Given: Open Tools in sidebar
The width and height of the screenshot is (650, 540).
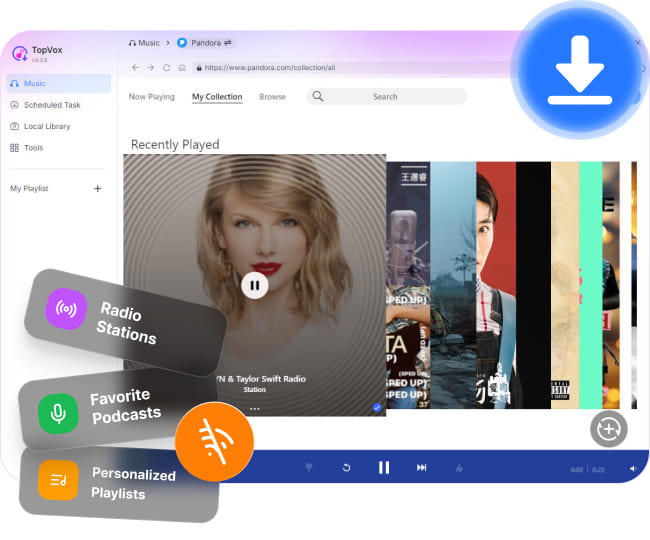Looking at the screenshot, I should 27,148.
